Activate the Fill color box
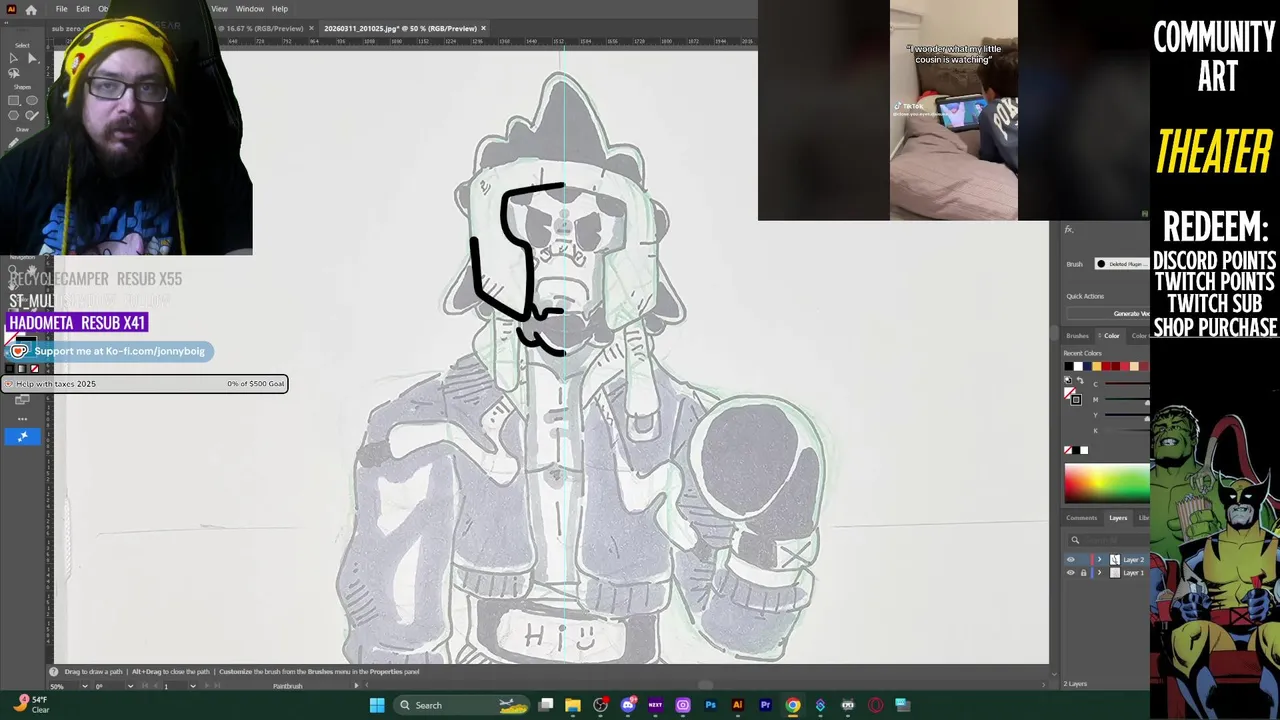This screenshot has height=720, width=1280. pyautogui.click(x=1070, y=391)
